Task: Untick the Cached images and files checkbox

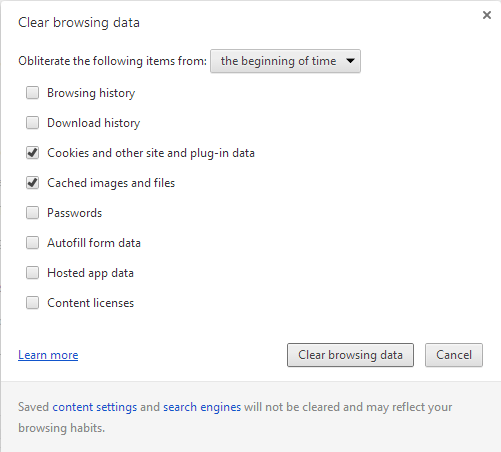Action: click(x=32, y=183)
